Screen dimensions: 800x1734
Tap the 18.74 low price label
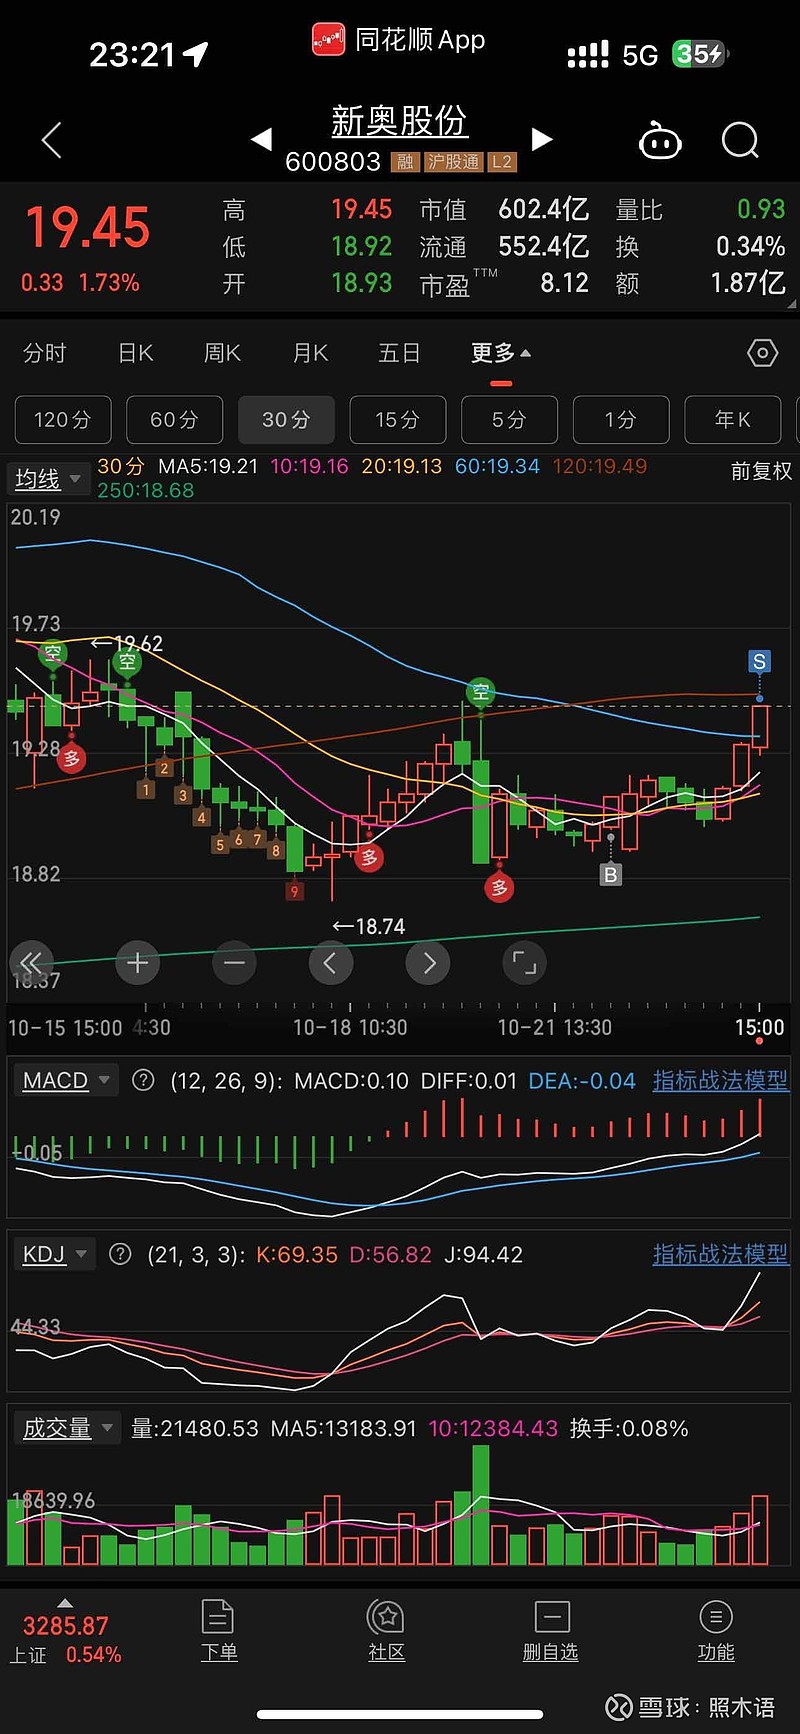tap(369, 927)
